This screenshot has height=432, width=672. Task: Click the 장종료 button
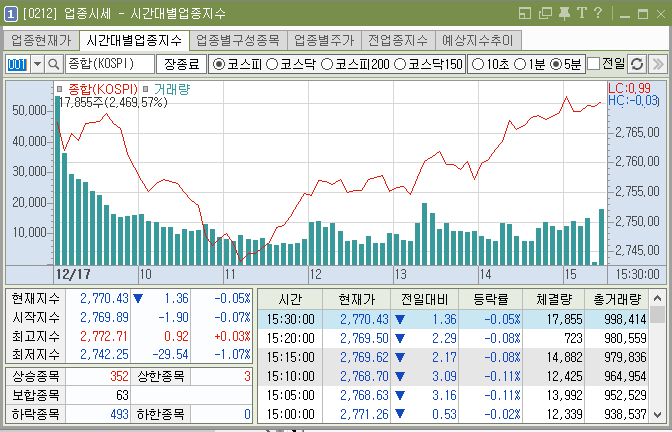(x=182, y=64)
